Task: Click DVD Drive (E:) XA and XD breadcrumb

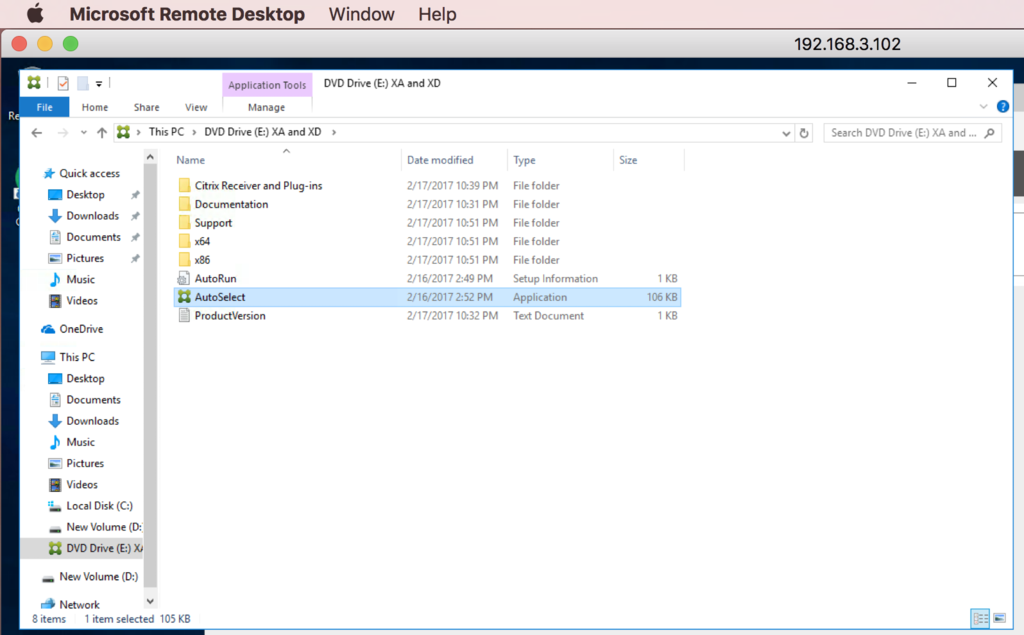Action: (x=263, y=132)
